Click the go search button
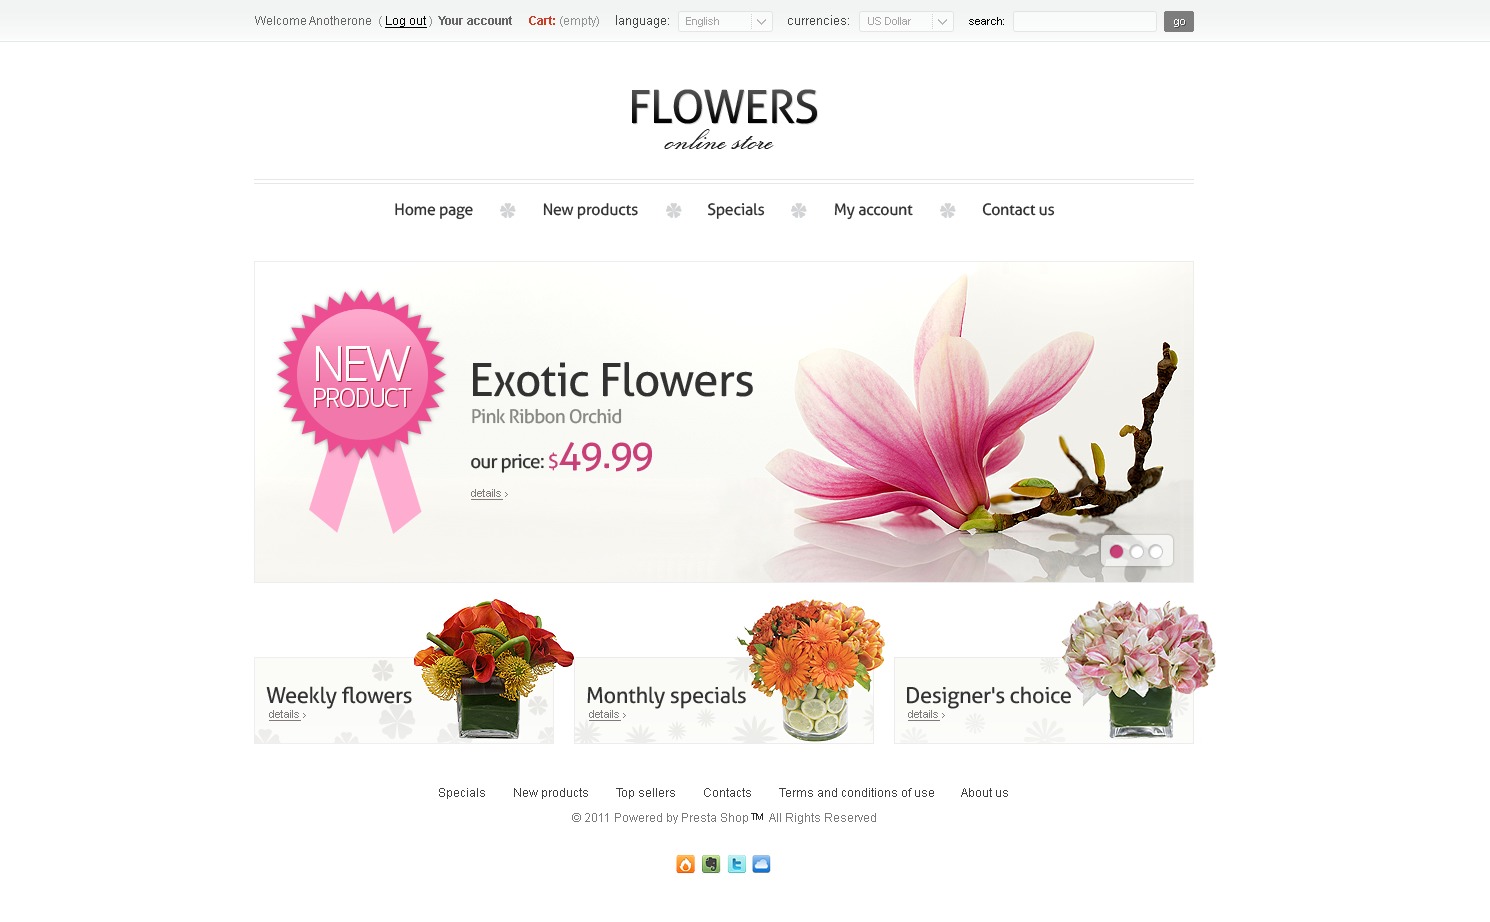The width and height of the screenshot is (1490, 922). pyautogui.click(x=1179, y=21)
